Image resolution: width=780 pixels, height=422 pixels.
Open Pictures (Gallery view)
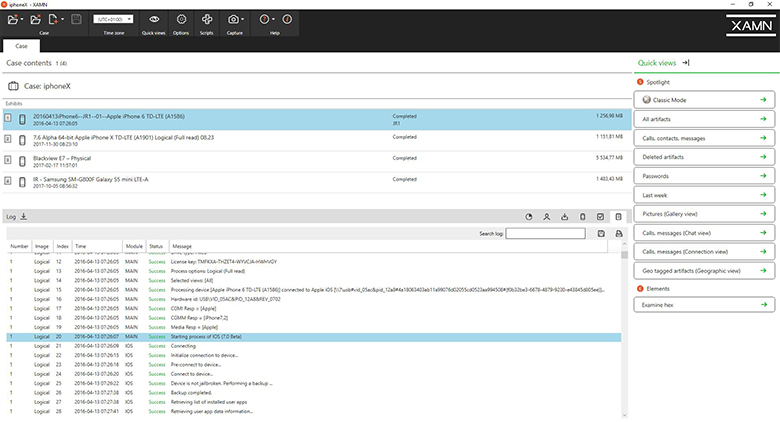point(704,214)
